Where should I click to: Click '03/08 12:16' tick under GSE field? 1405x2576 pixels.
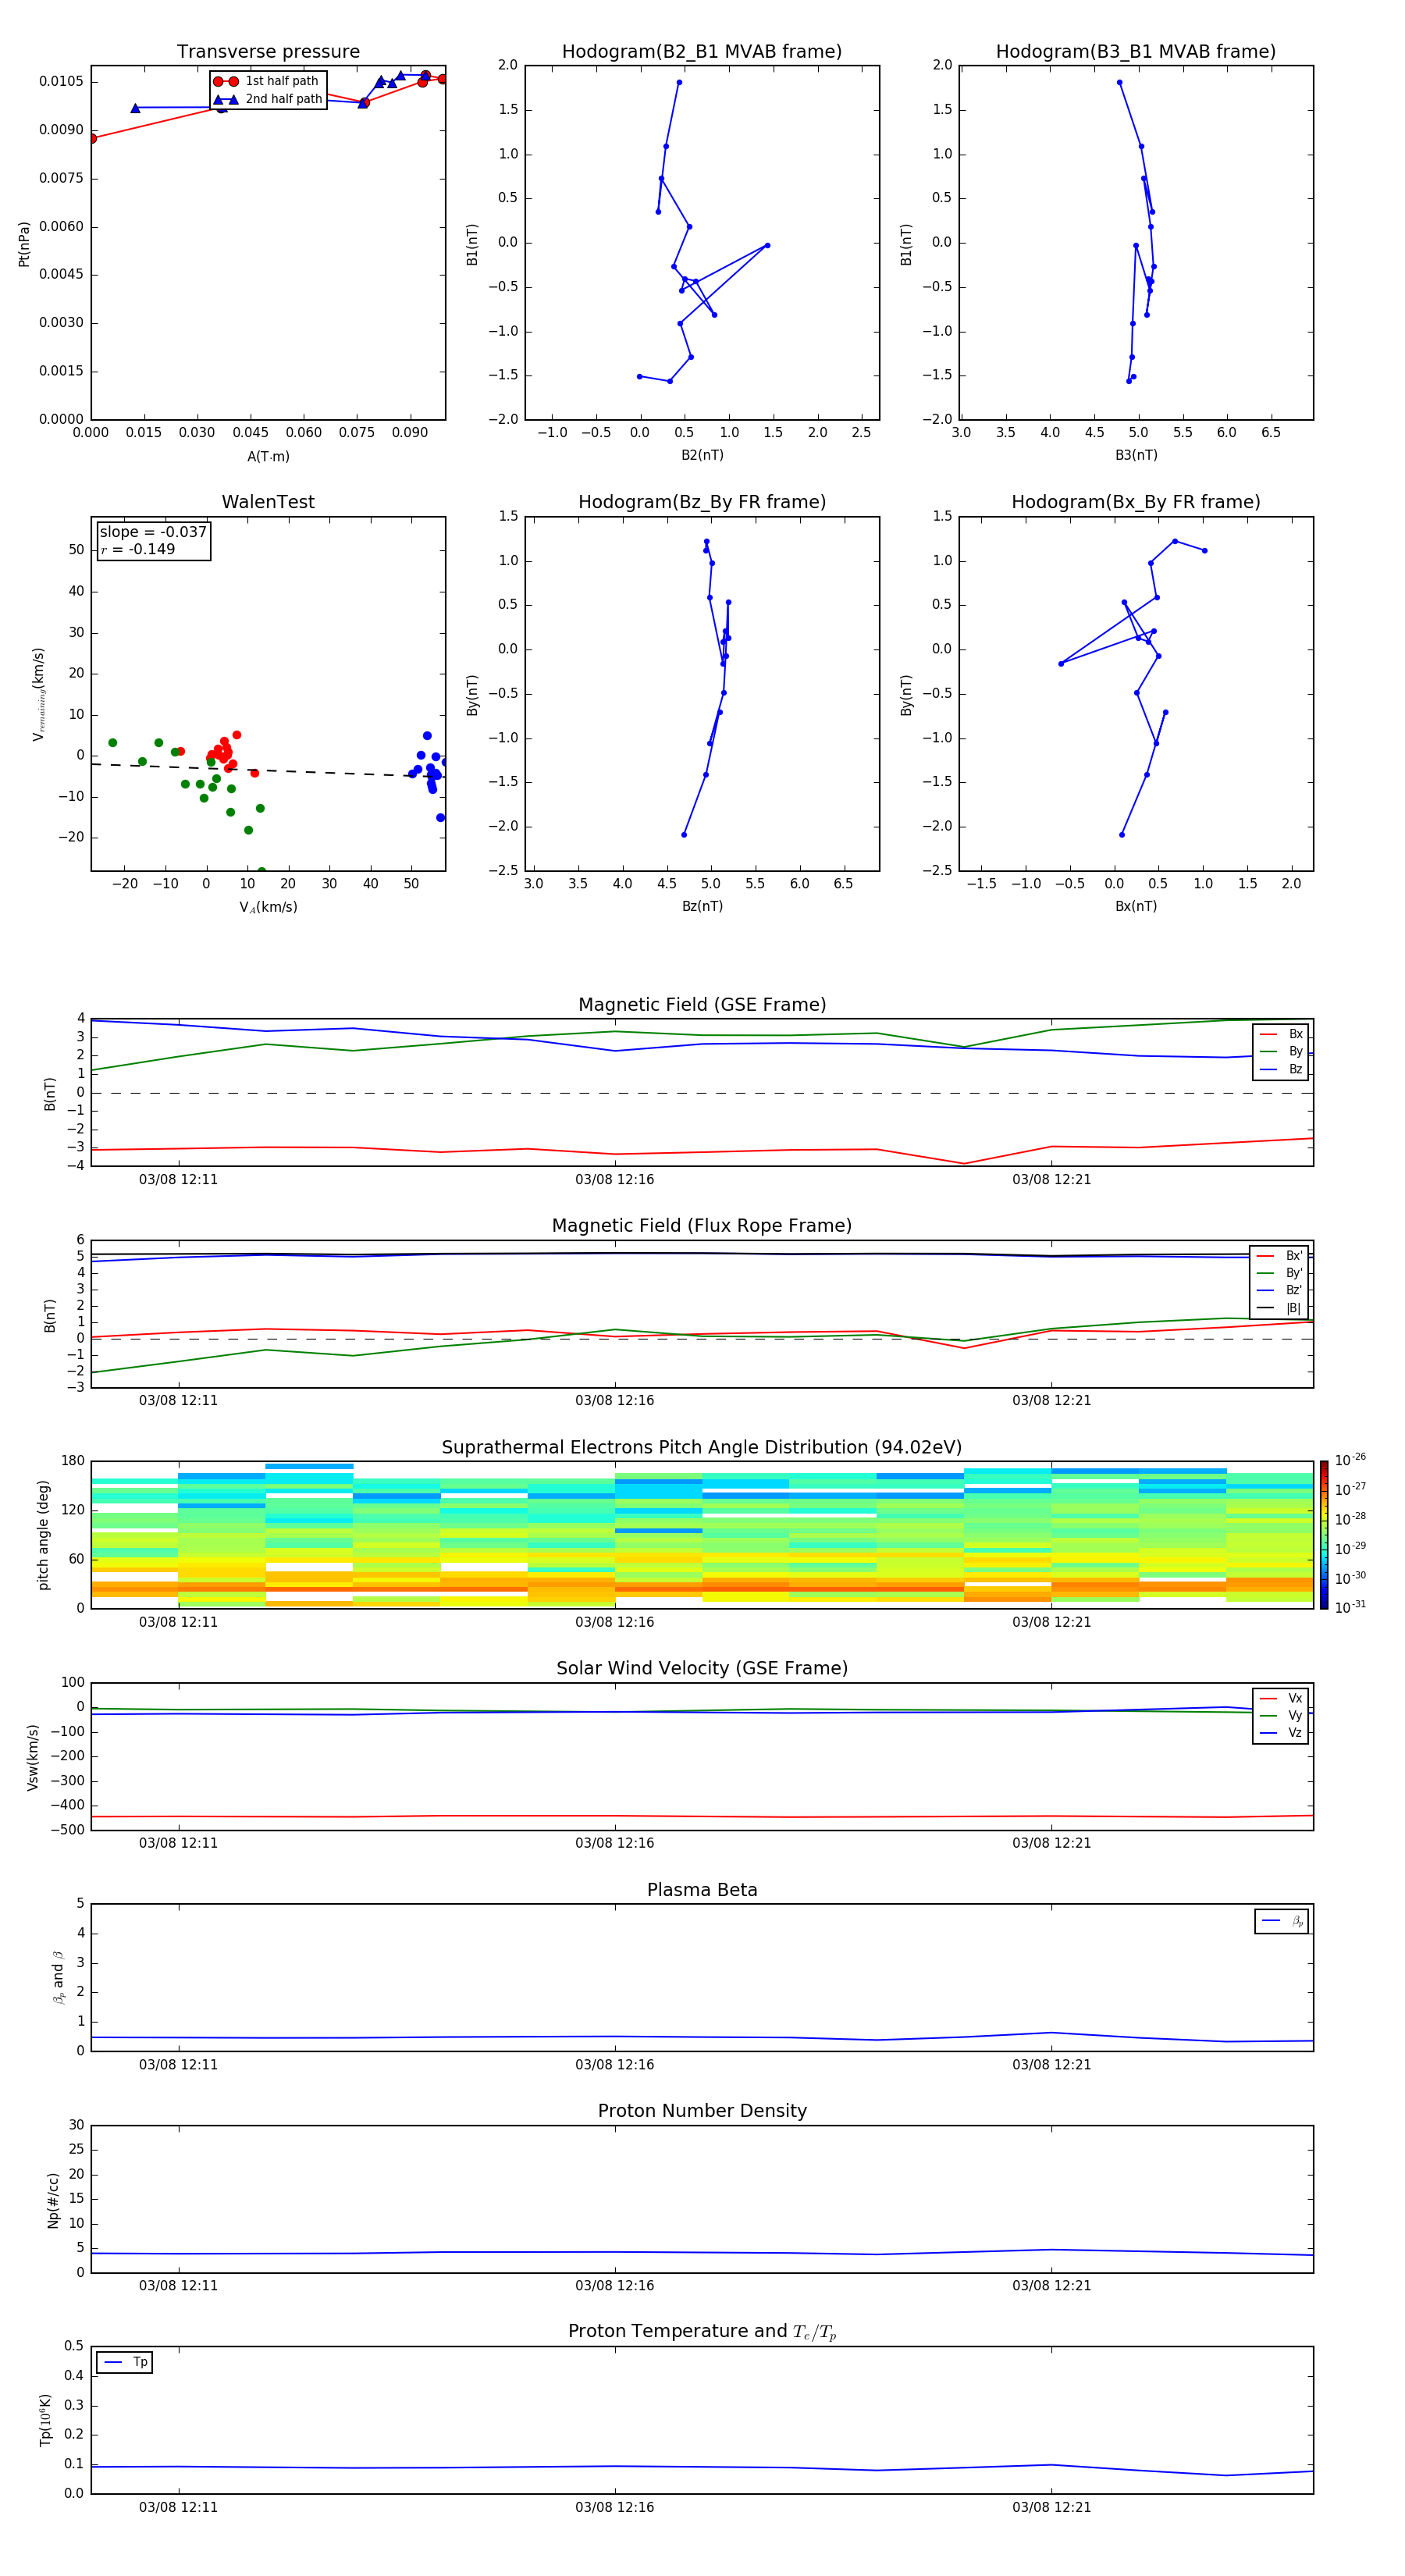pyautogui.click(x=614, y=1180)
